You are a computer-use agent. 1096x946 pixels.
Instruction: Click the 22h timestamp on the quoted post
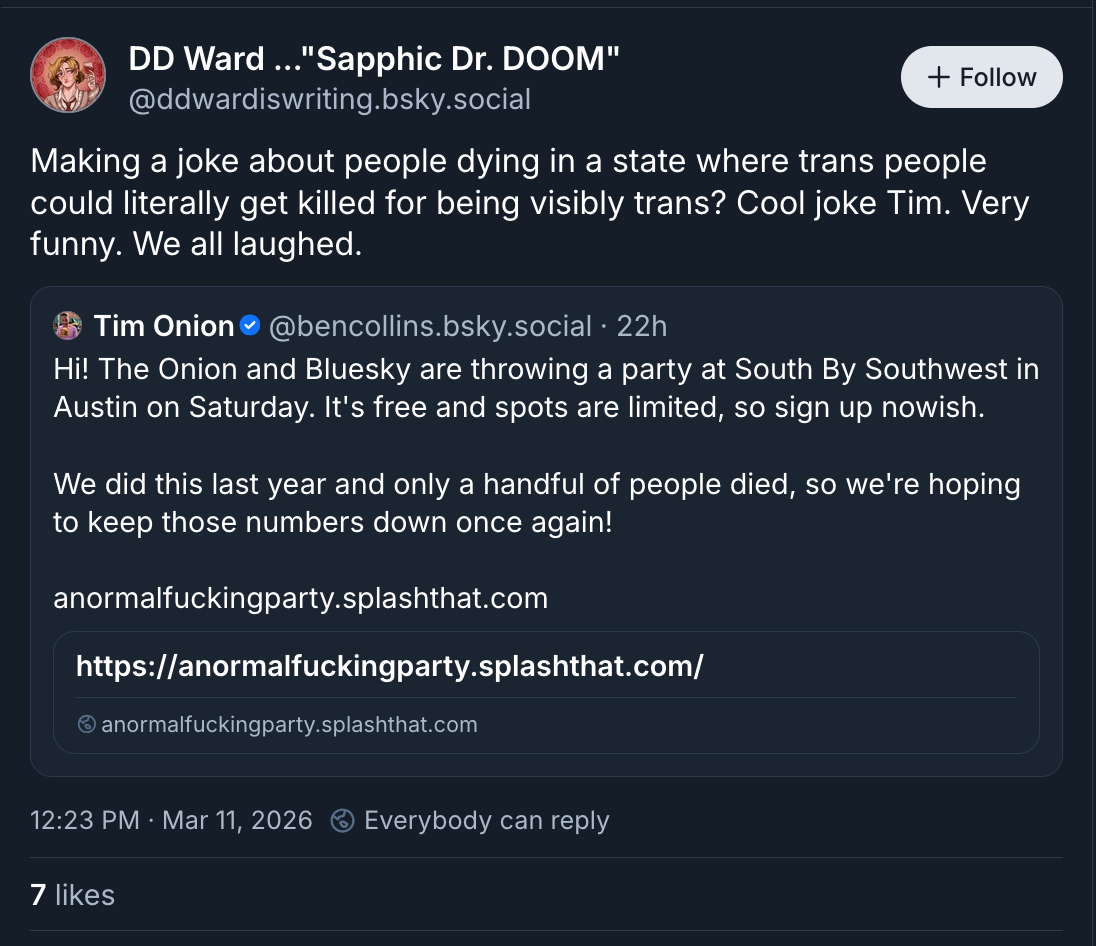[x=642, y=326]
